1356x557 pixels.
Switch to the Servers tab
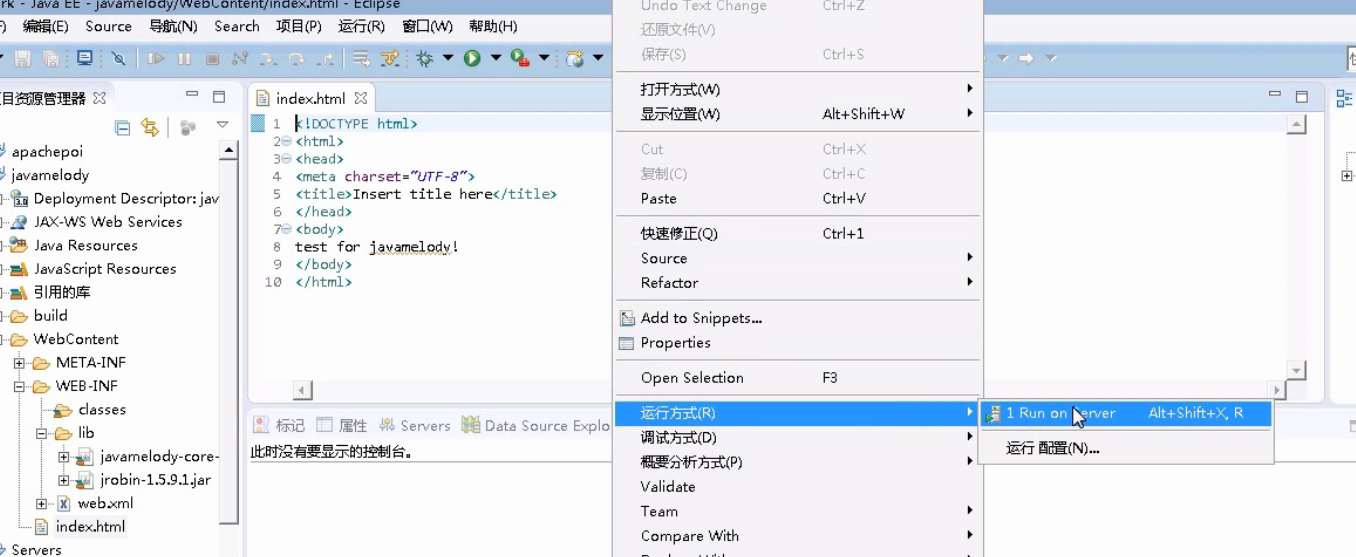(x=415, y=425)
